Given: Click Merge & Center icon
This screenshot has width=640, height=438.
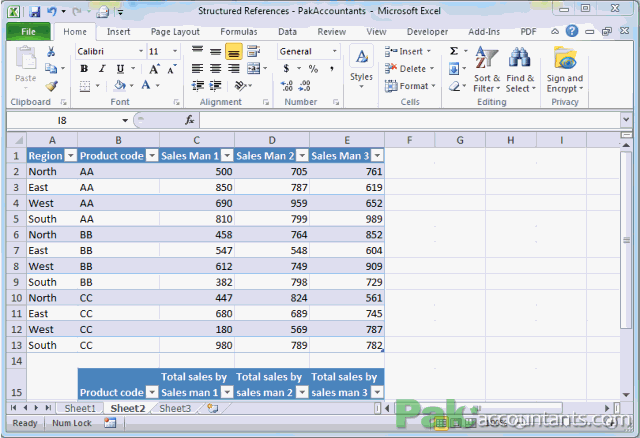Looking at the screenshot, I should pyautogui.click(x=253, y=69).
